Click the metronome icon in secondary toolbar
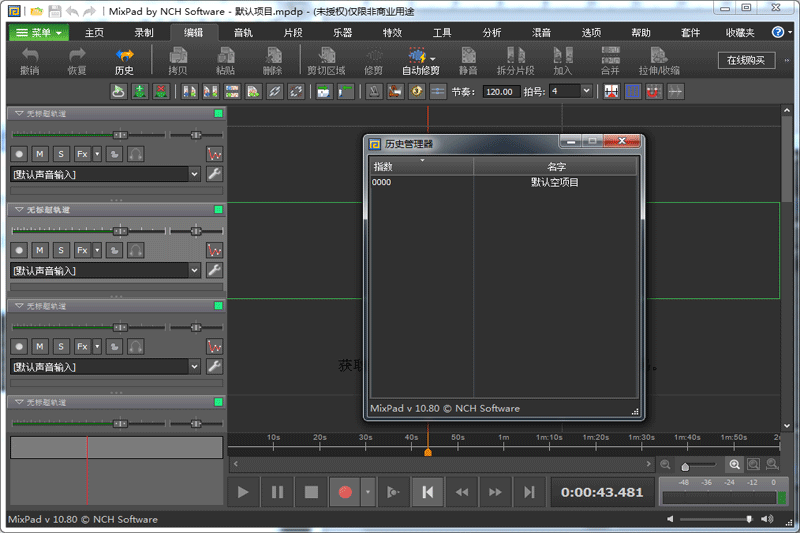The image size is (800, 533). (374, 92)
